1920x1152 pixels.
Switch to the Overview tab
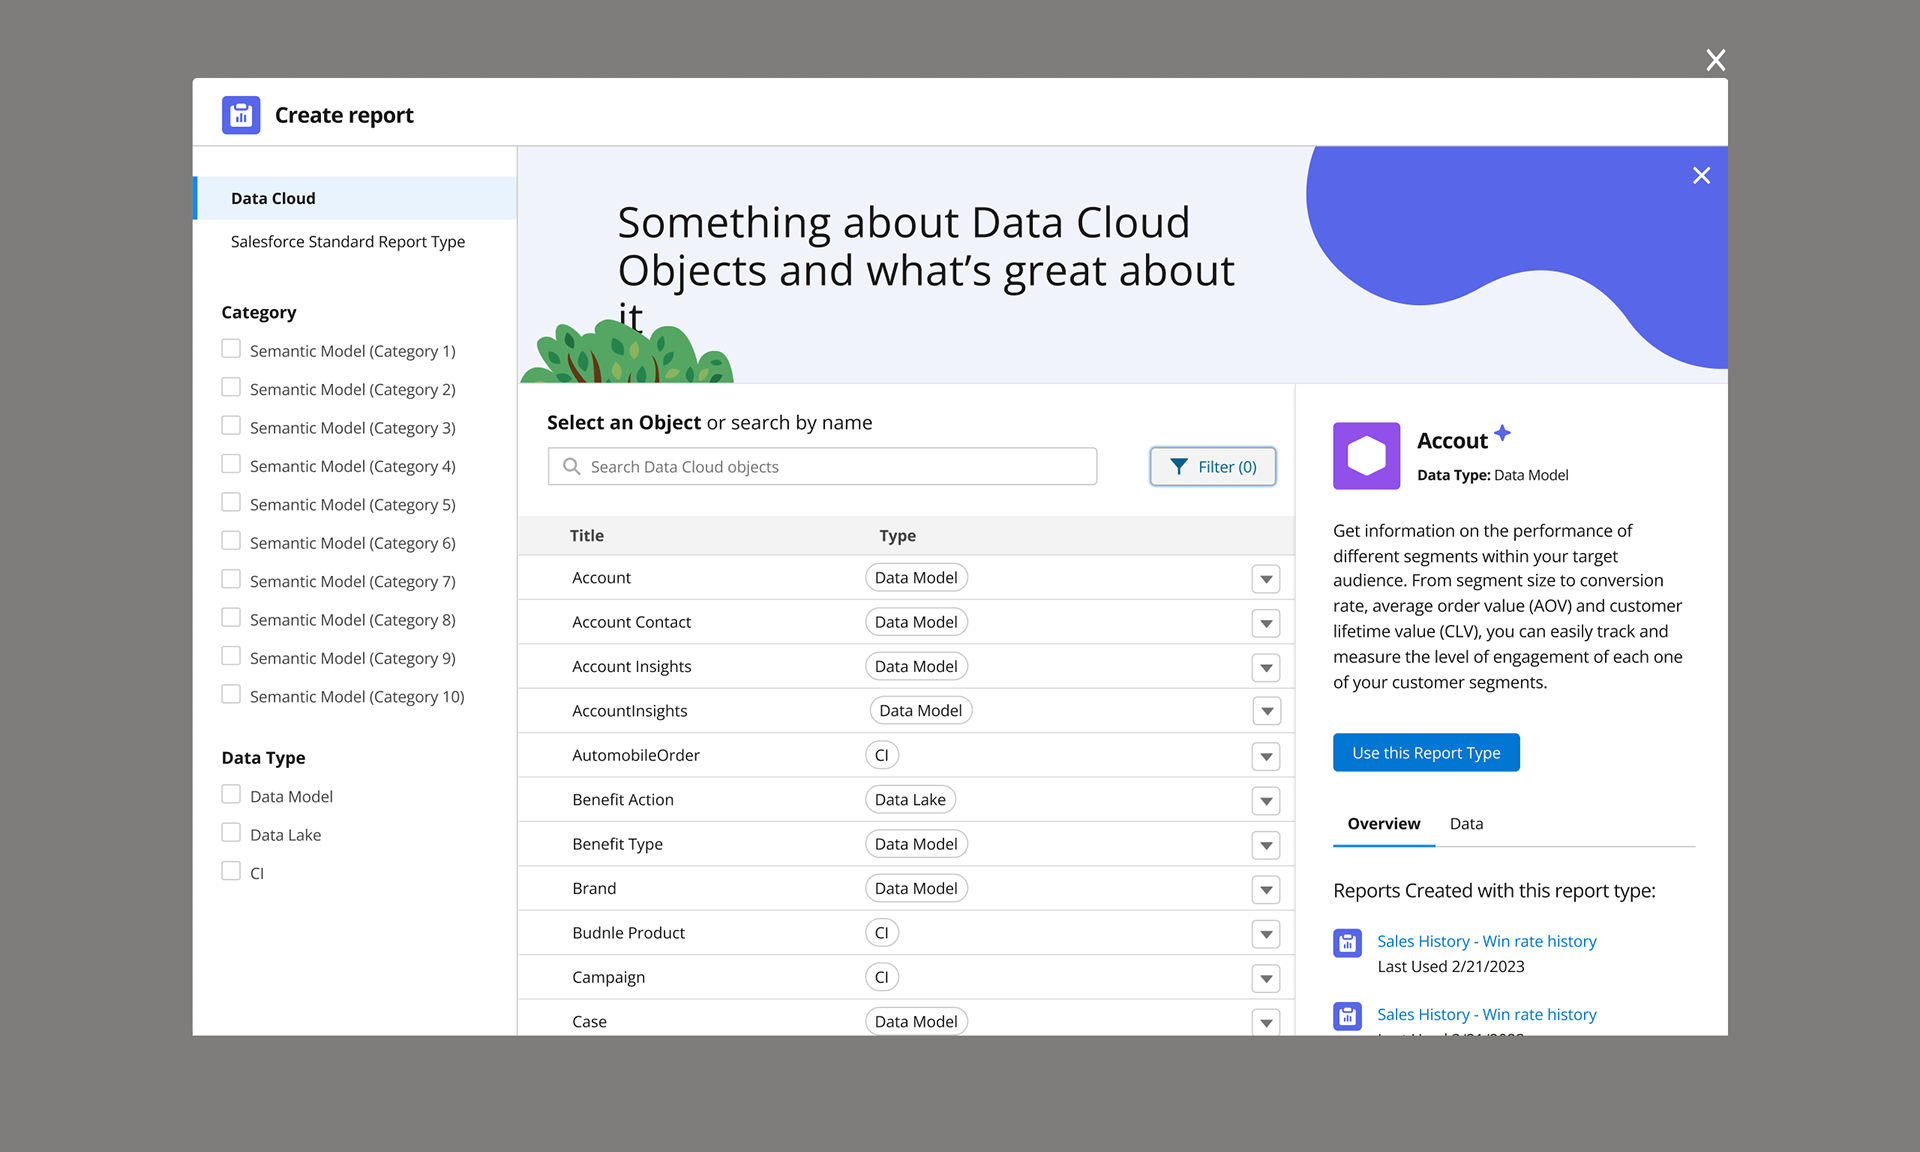(x=1383, y=824)
